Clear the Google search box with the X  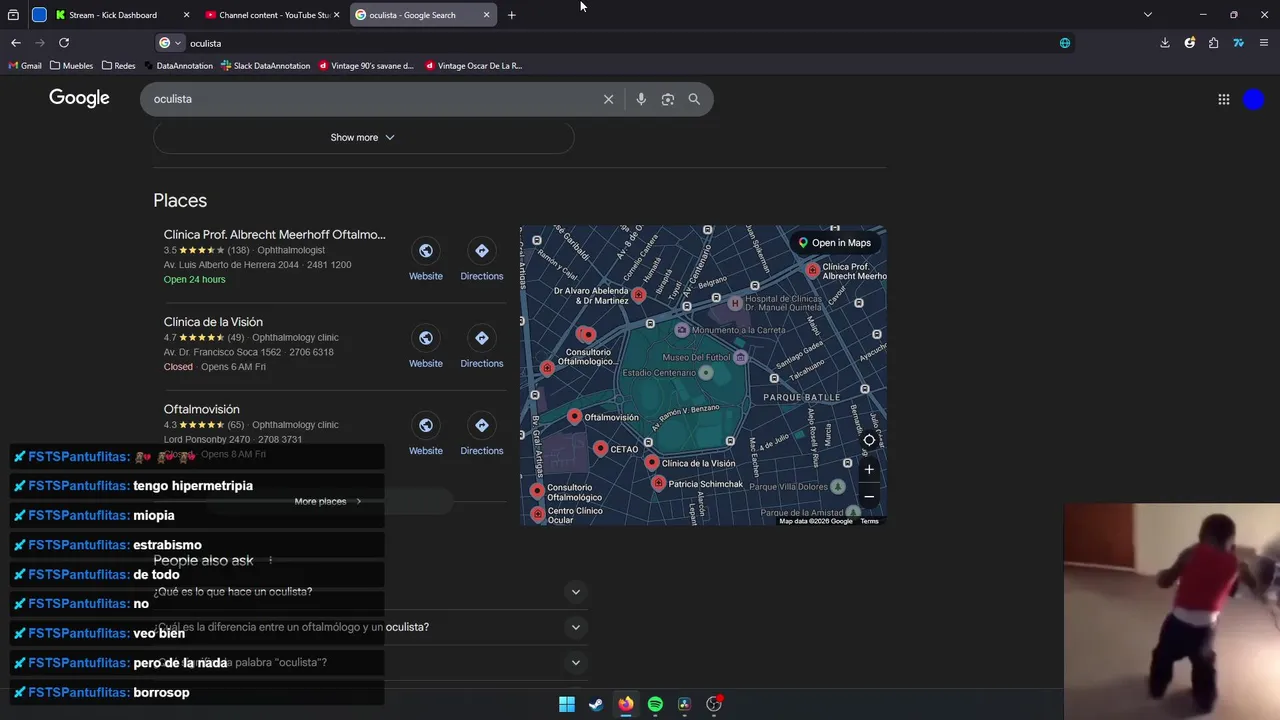pyautogui.click(x=608, y=99)
